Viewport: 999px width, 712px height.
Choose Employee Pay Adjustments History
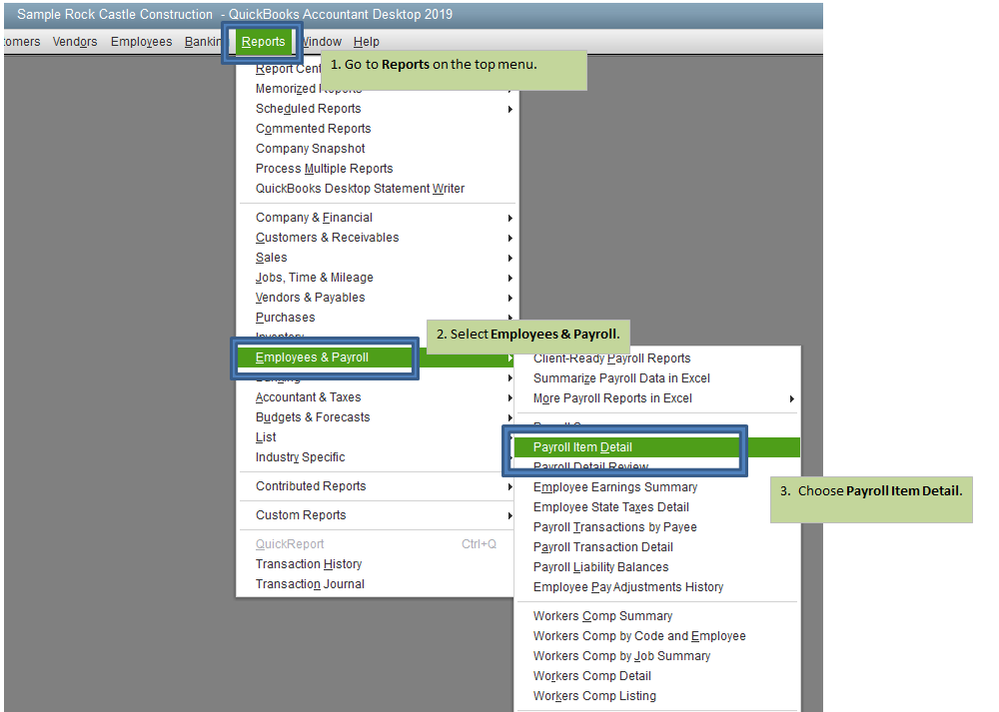658,587
